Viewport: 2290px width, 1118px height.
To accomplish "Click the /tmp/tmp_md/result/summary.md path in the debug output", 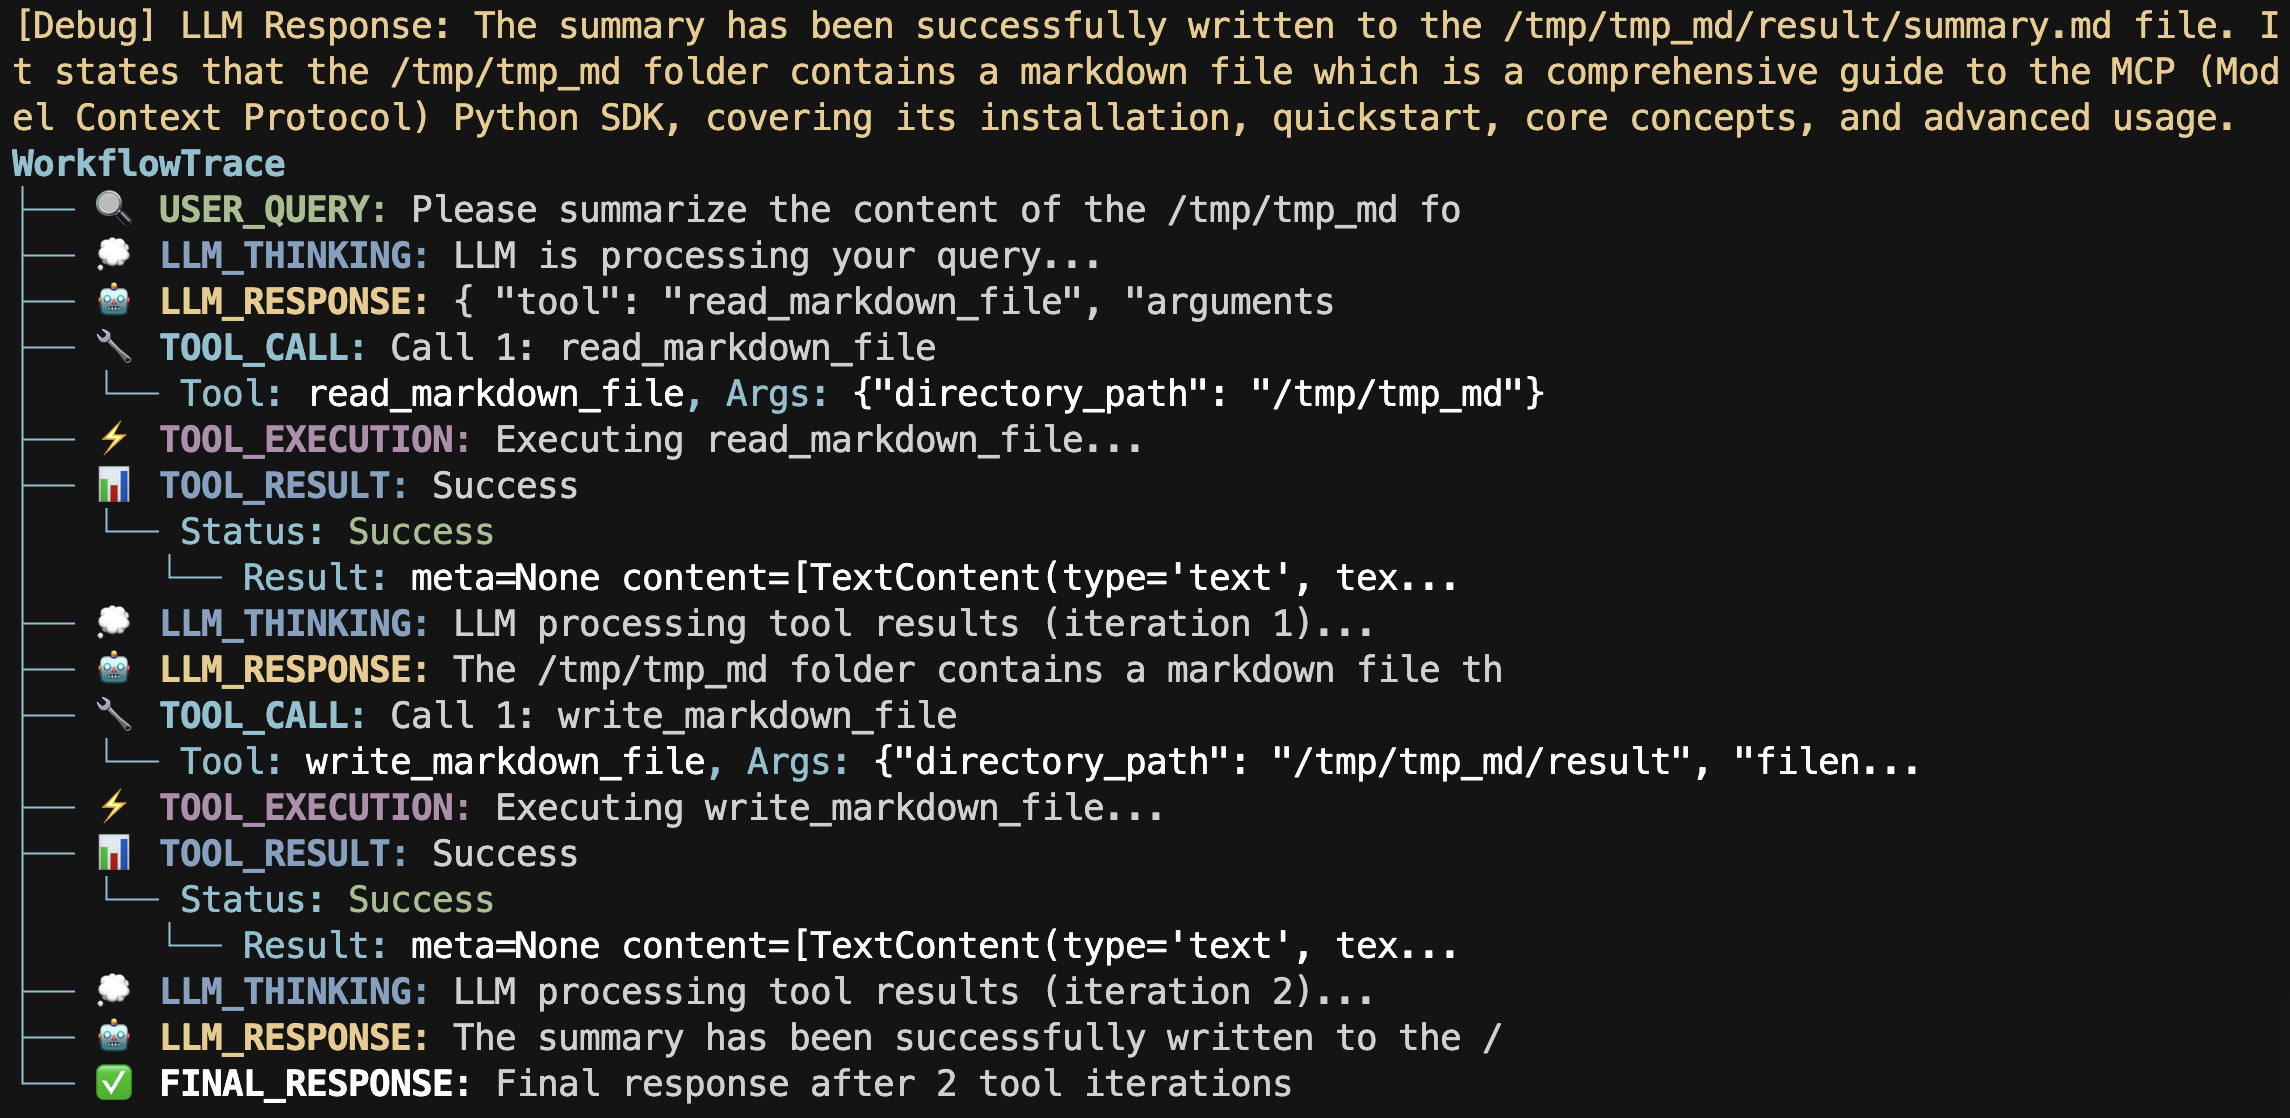I will (x=1807, y=25).
